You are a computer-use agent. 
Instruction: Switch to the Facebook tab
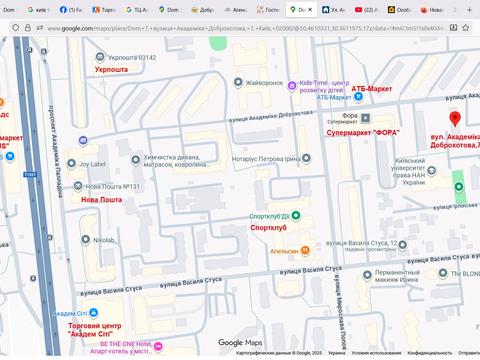[71, 10]
